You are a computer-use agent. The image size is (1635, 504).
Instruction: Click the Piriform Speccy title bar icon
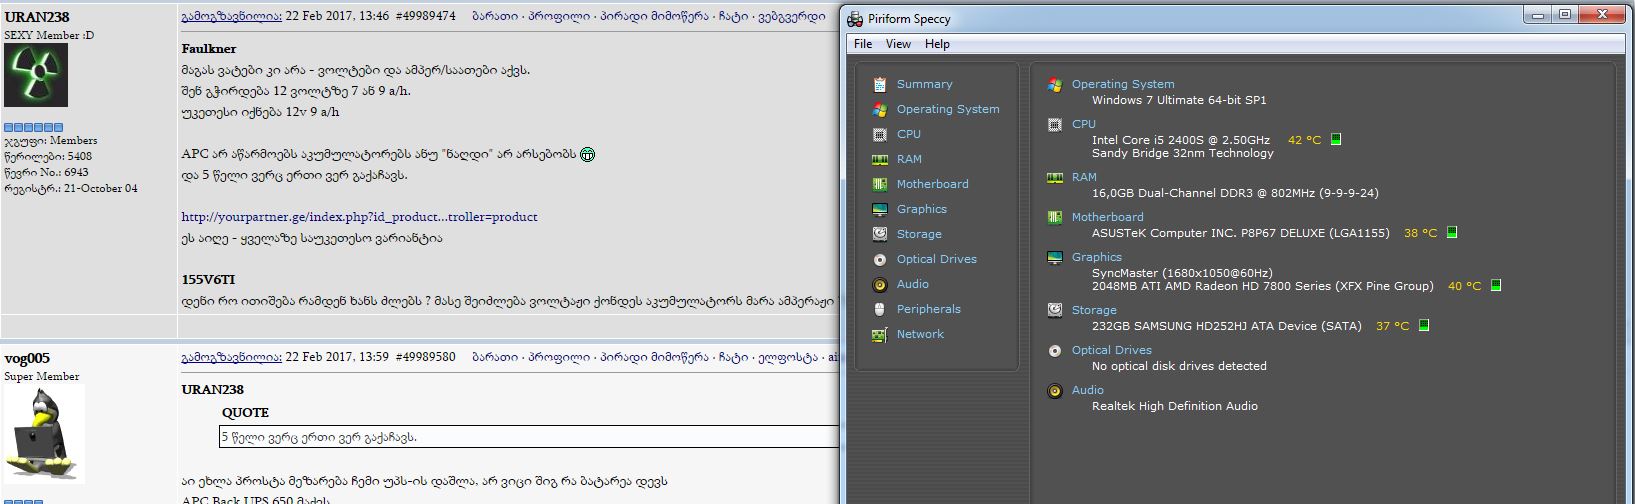pos(855,18)
